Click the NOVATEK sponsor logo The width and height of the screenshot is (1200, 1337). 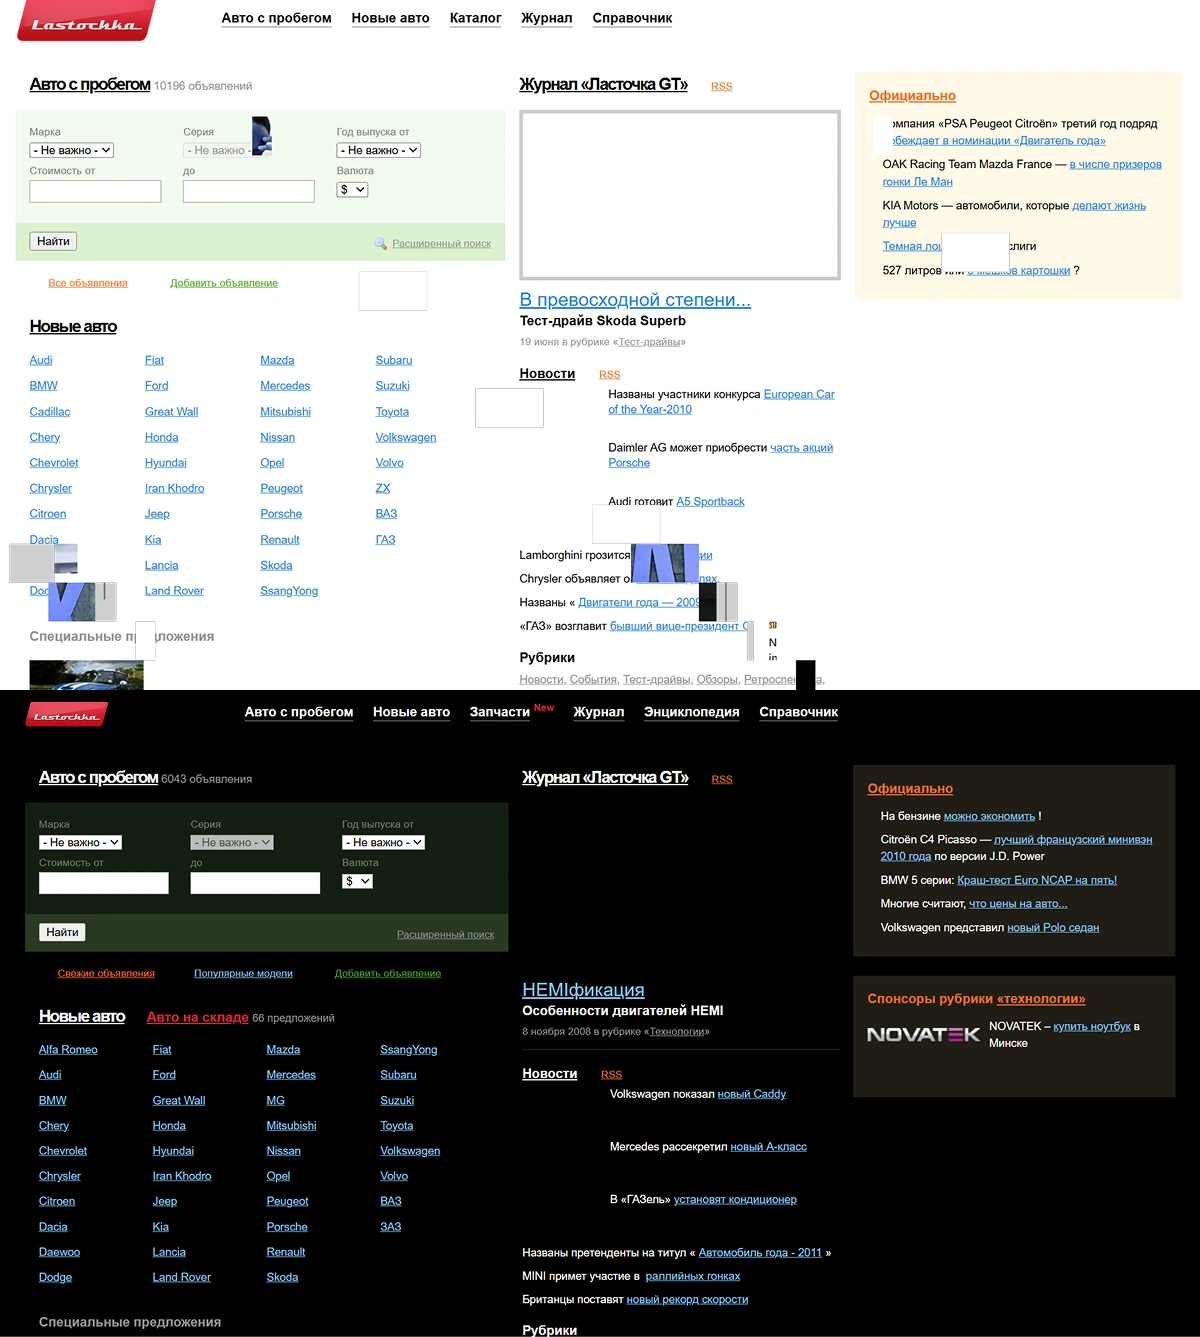[923, 1034]
